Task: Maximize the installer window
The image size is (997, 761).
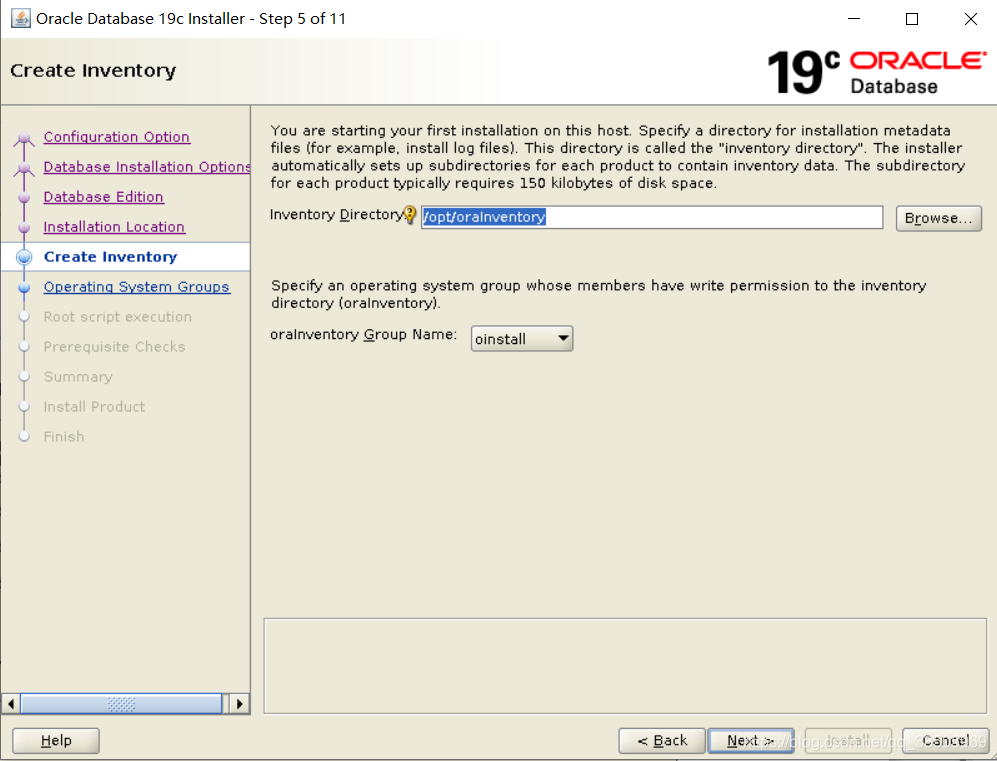Action: pyautogui.click(x=912, y=19)
